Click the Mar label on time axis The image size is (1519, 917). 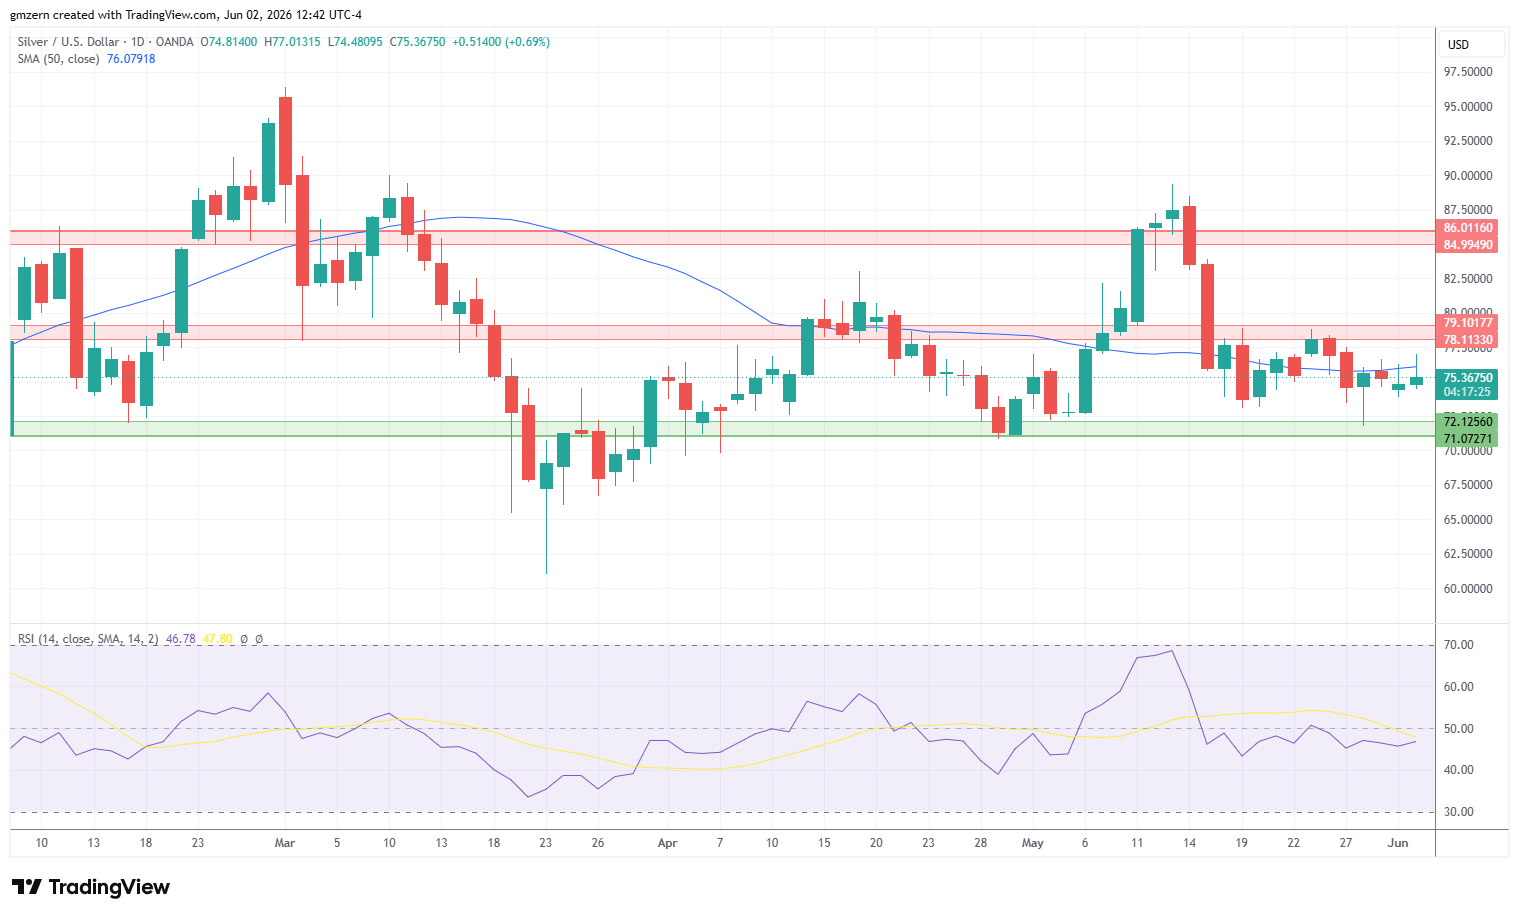coord(285,843)
